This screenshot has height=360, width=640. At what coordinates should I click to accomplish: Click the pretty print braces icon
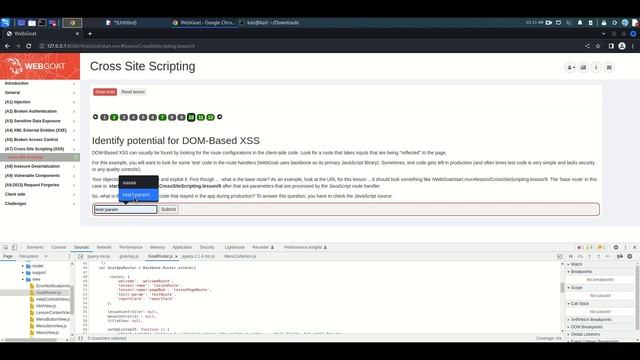(80, 338)
